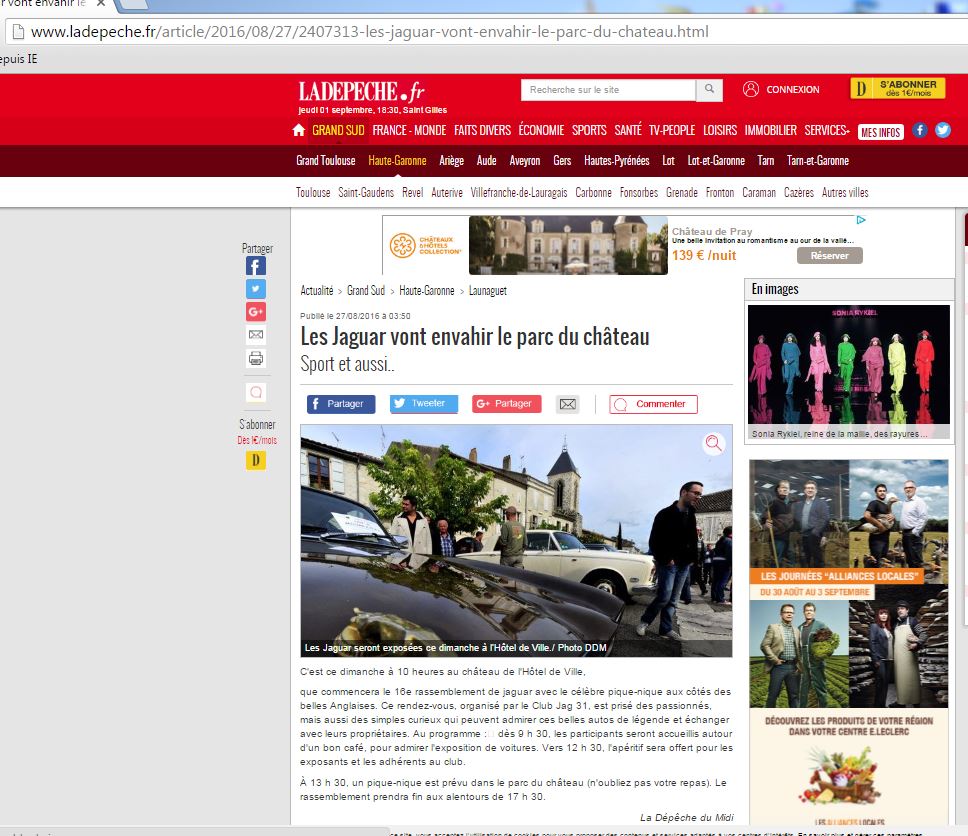Screen dimensions: 968x836
Task: Share via Facebook icon in left sidebar
Action: (256, 266)
